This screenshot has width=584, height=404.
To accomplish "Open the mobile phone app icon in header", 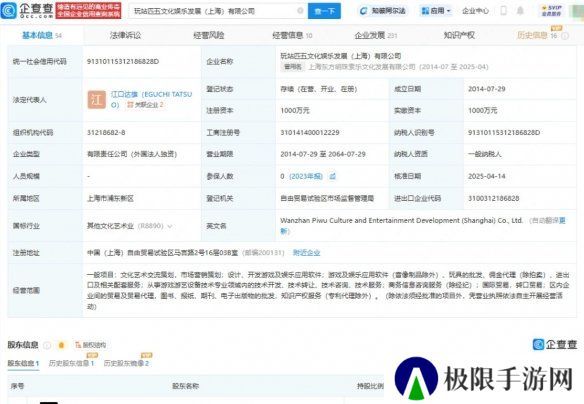I will click(x=504, y=11).
